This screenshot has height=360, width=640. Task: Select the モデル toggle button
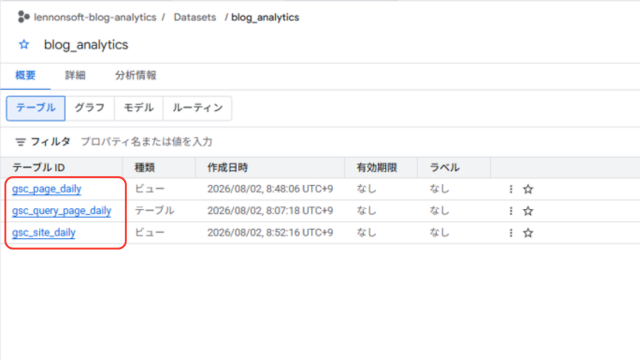(139, 108)
